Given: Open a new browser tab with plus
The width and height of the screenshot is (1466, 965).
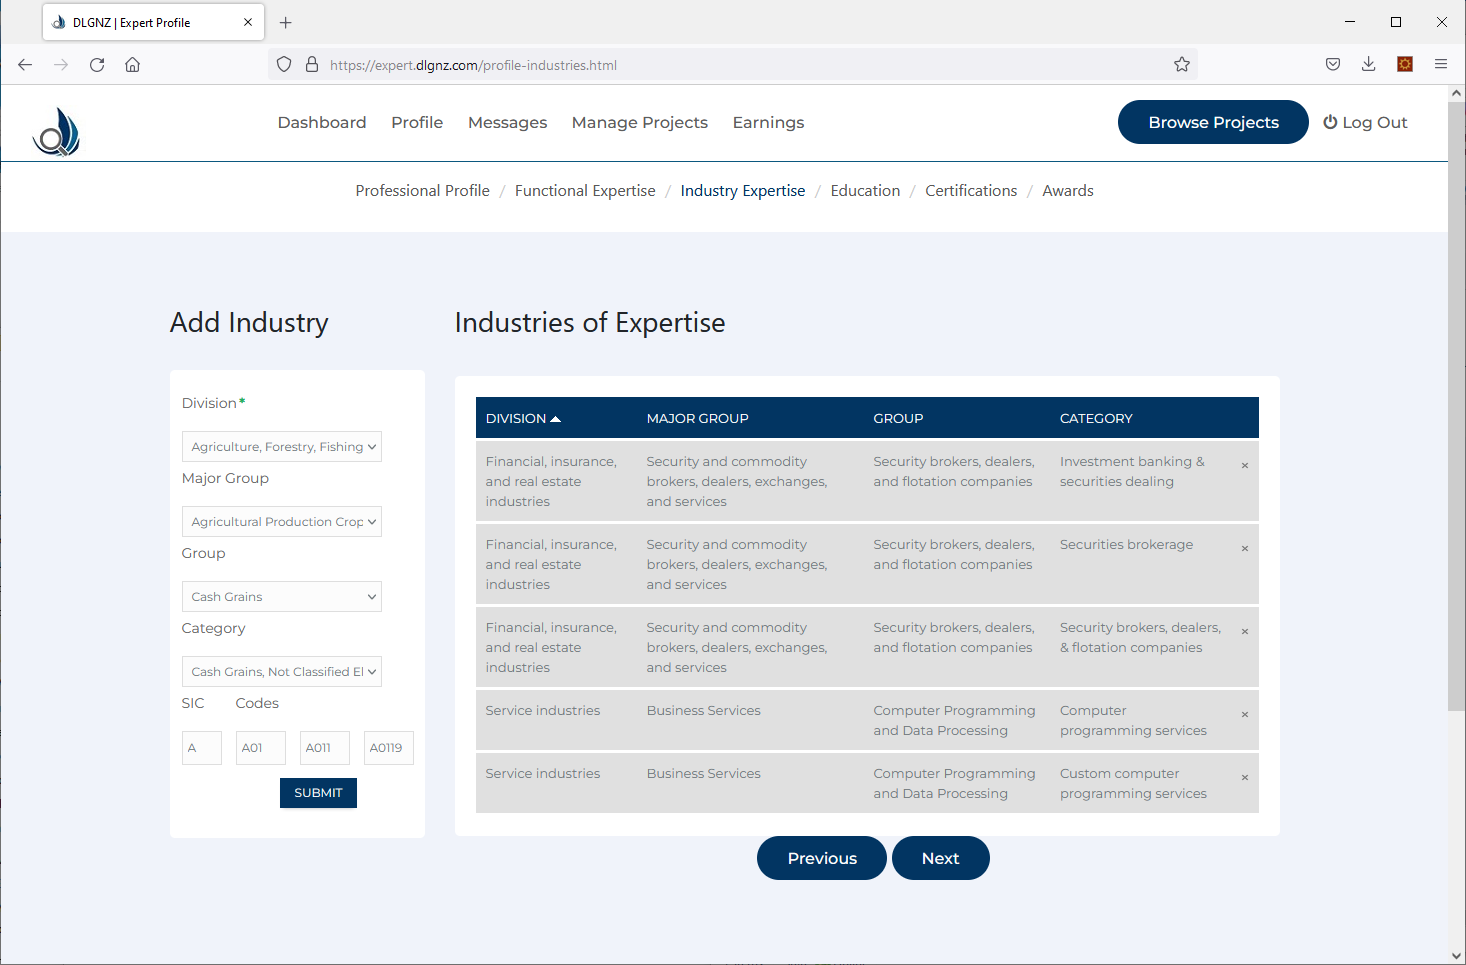Looking at the screenshot, I should point(286,22).
